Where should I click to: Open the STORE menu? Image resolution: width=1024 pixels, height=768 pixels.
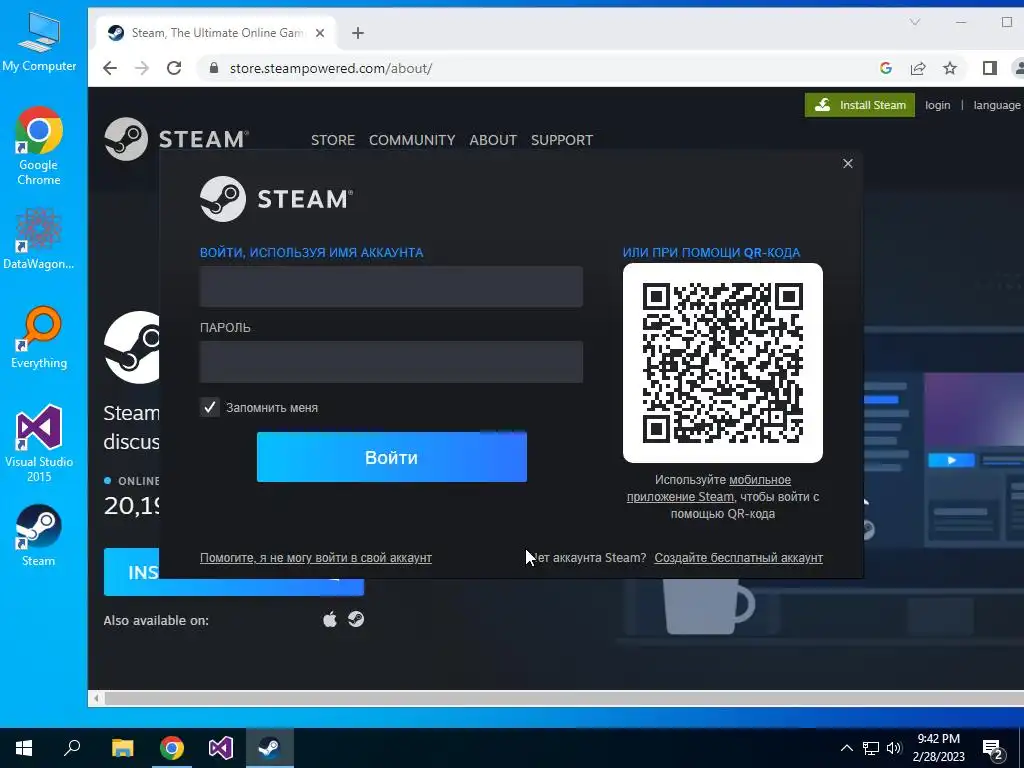tap(332, 140)
